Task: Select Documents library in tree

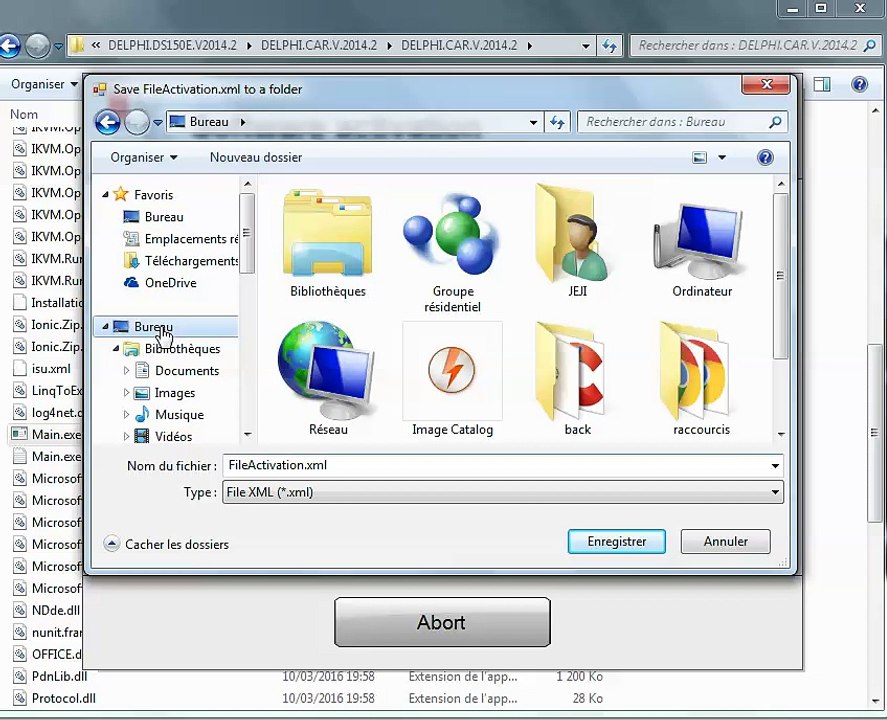Action: point(176,370)
